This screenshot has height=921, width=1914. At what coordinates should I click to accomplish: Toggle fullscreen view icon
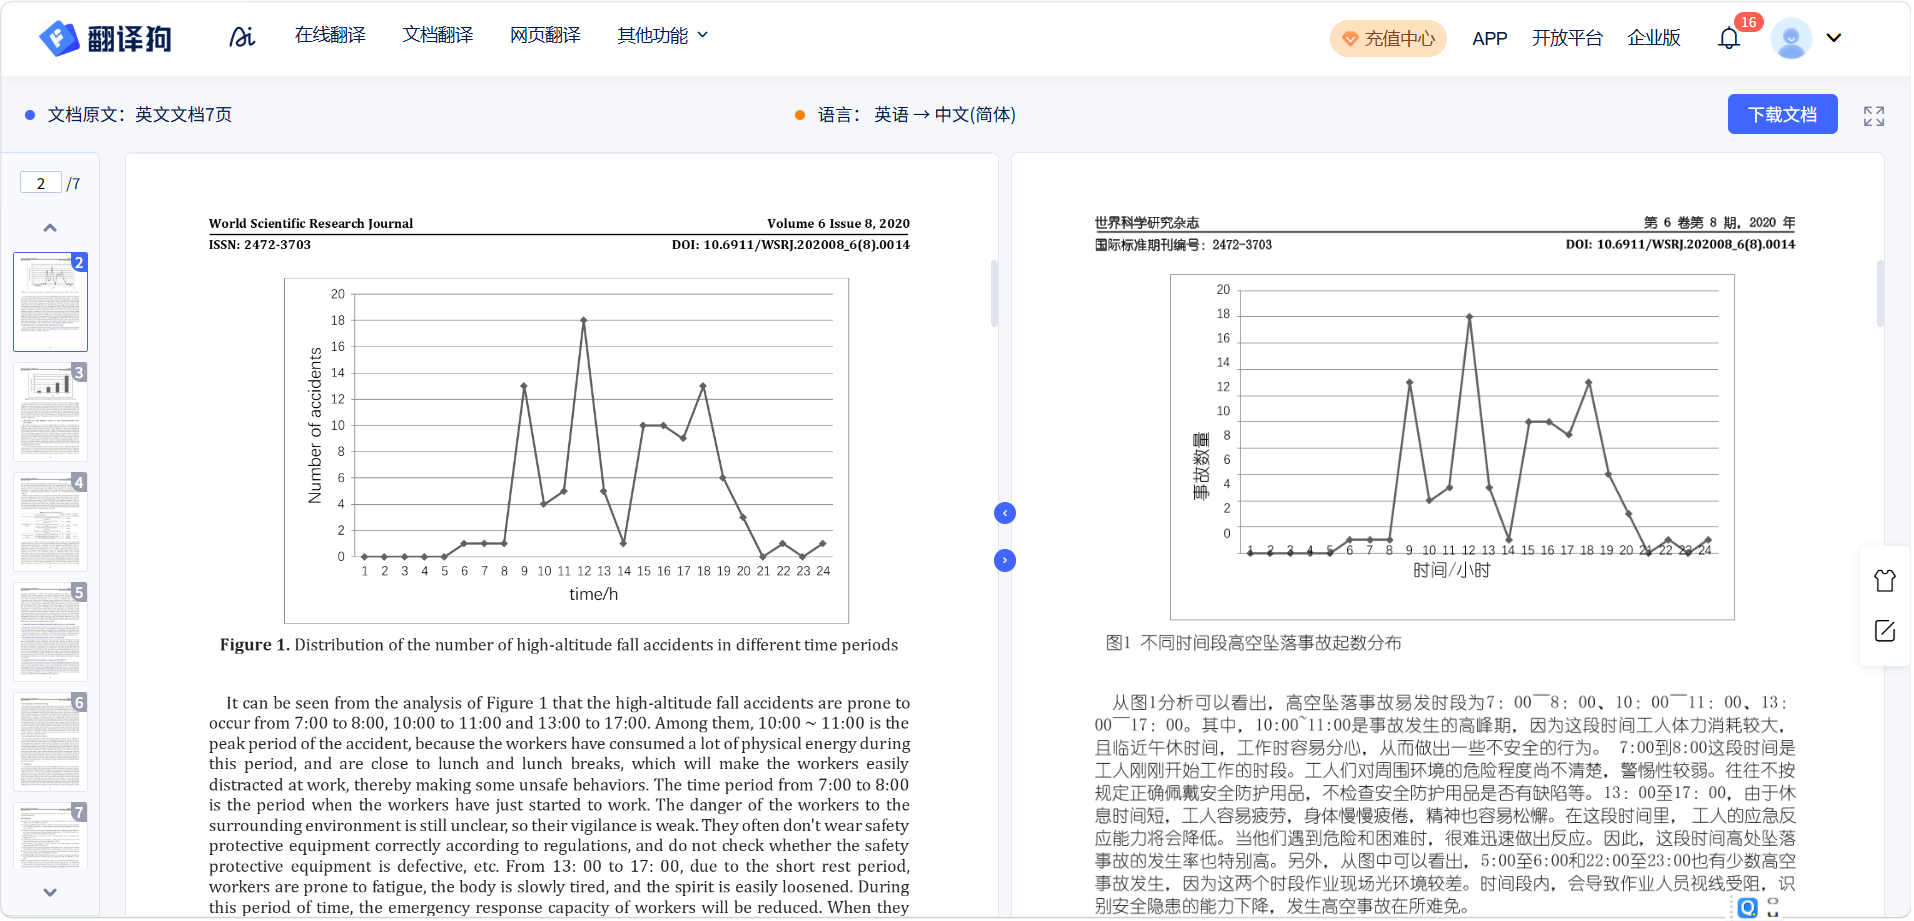(1873, 116)
